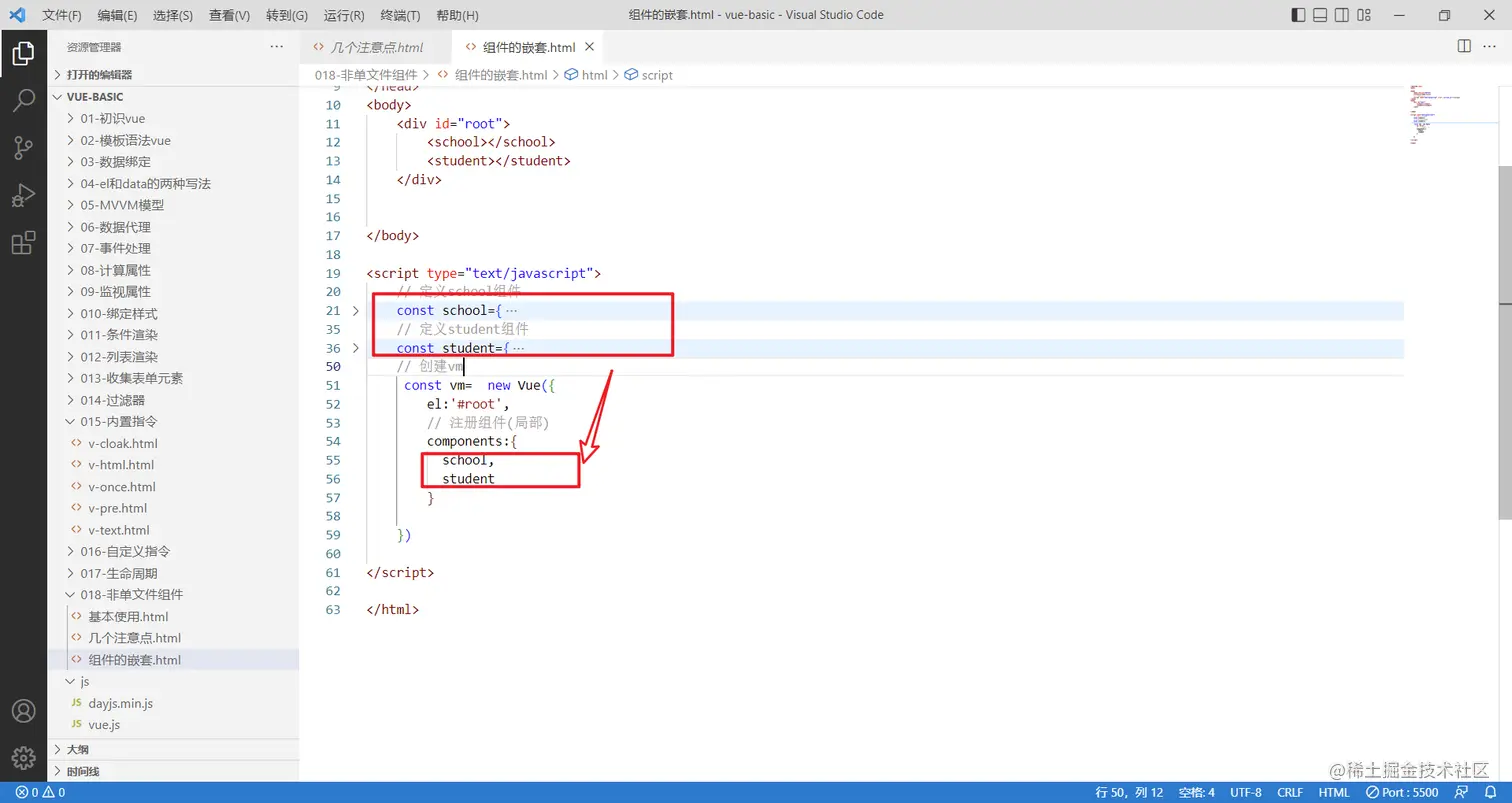Open notifications bell in status bar
The image size is (1512, 803).
coord(1491,792)
